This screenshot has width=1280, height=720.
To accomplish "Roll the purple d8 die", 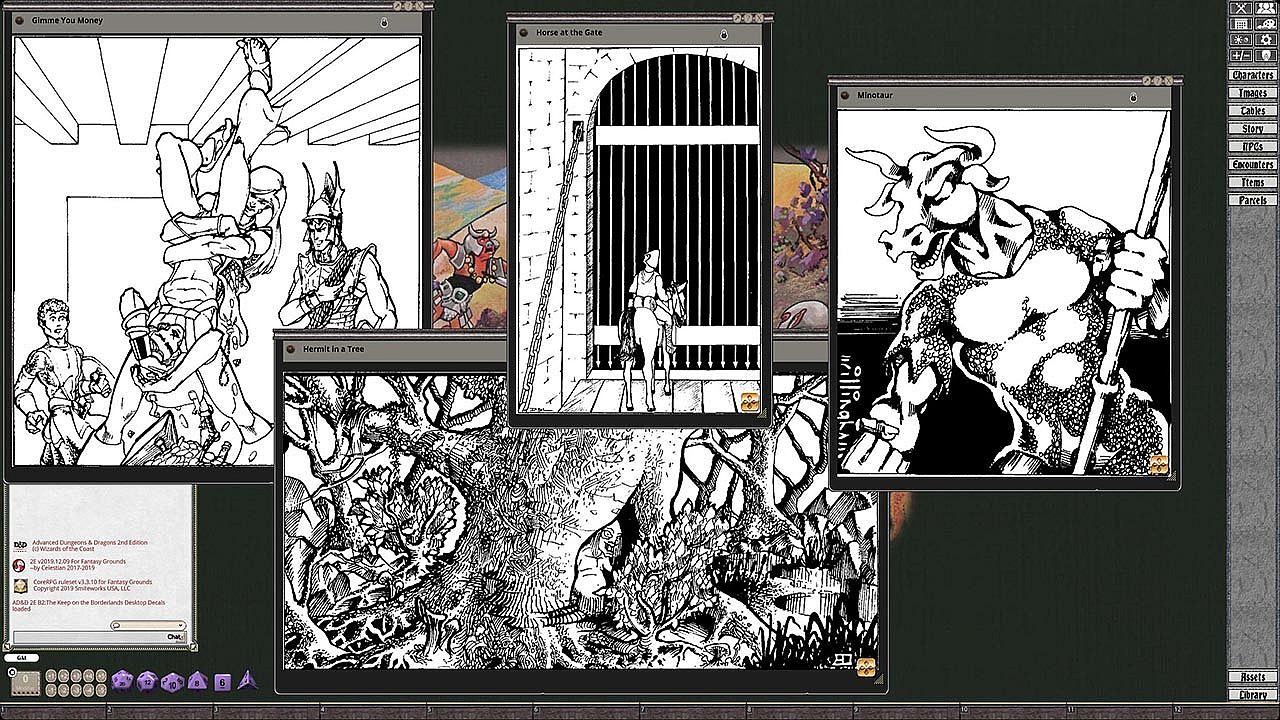I will click(x=198, y=681).
